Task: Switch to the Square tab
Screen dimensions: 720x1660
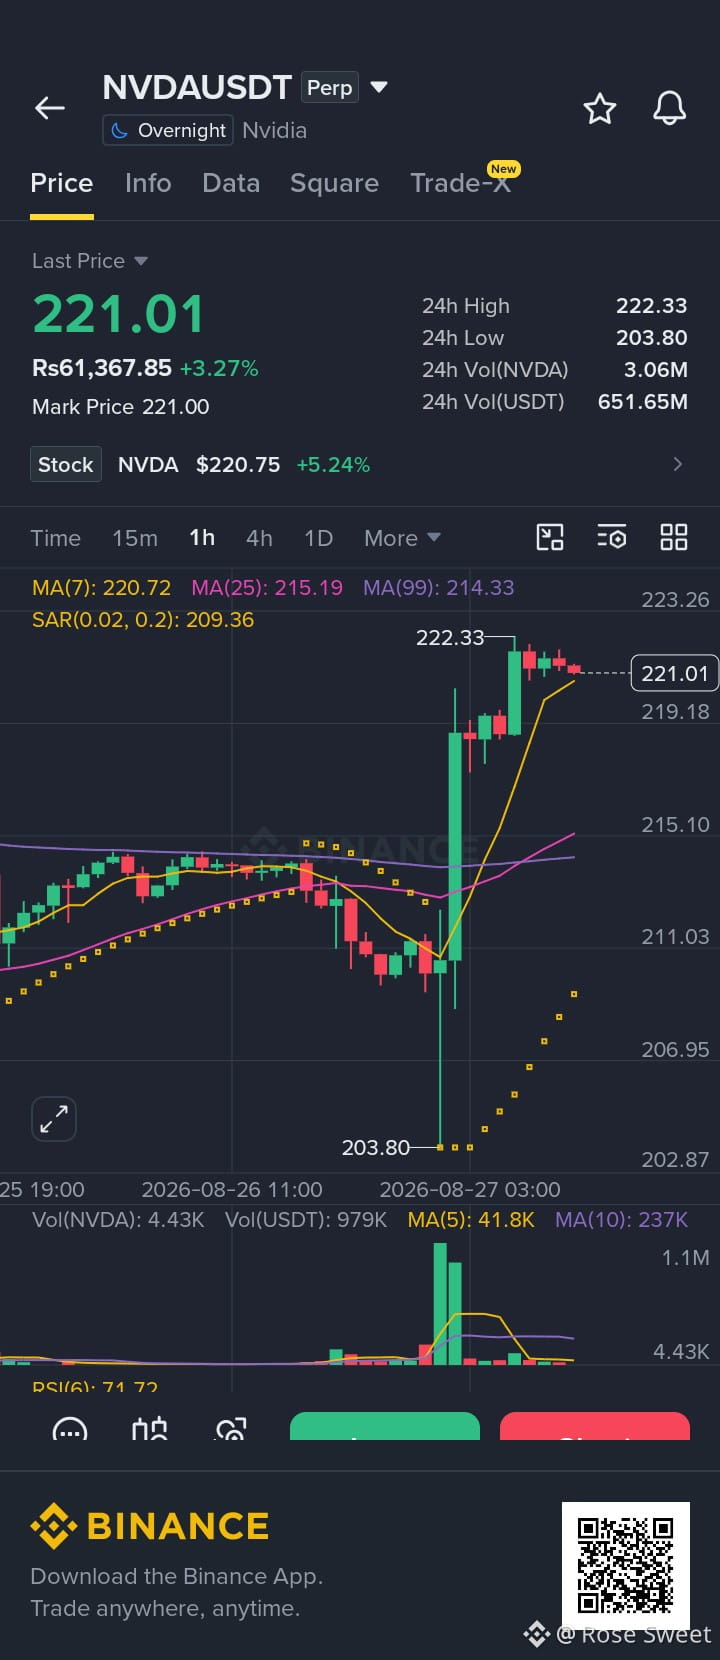Action: click(x=334, y=183)
